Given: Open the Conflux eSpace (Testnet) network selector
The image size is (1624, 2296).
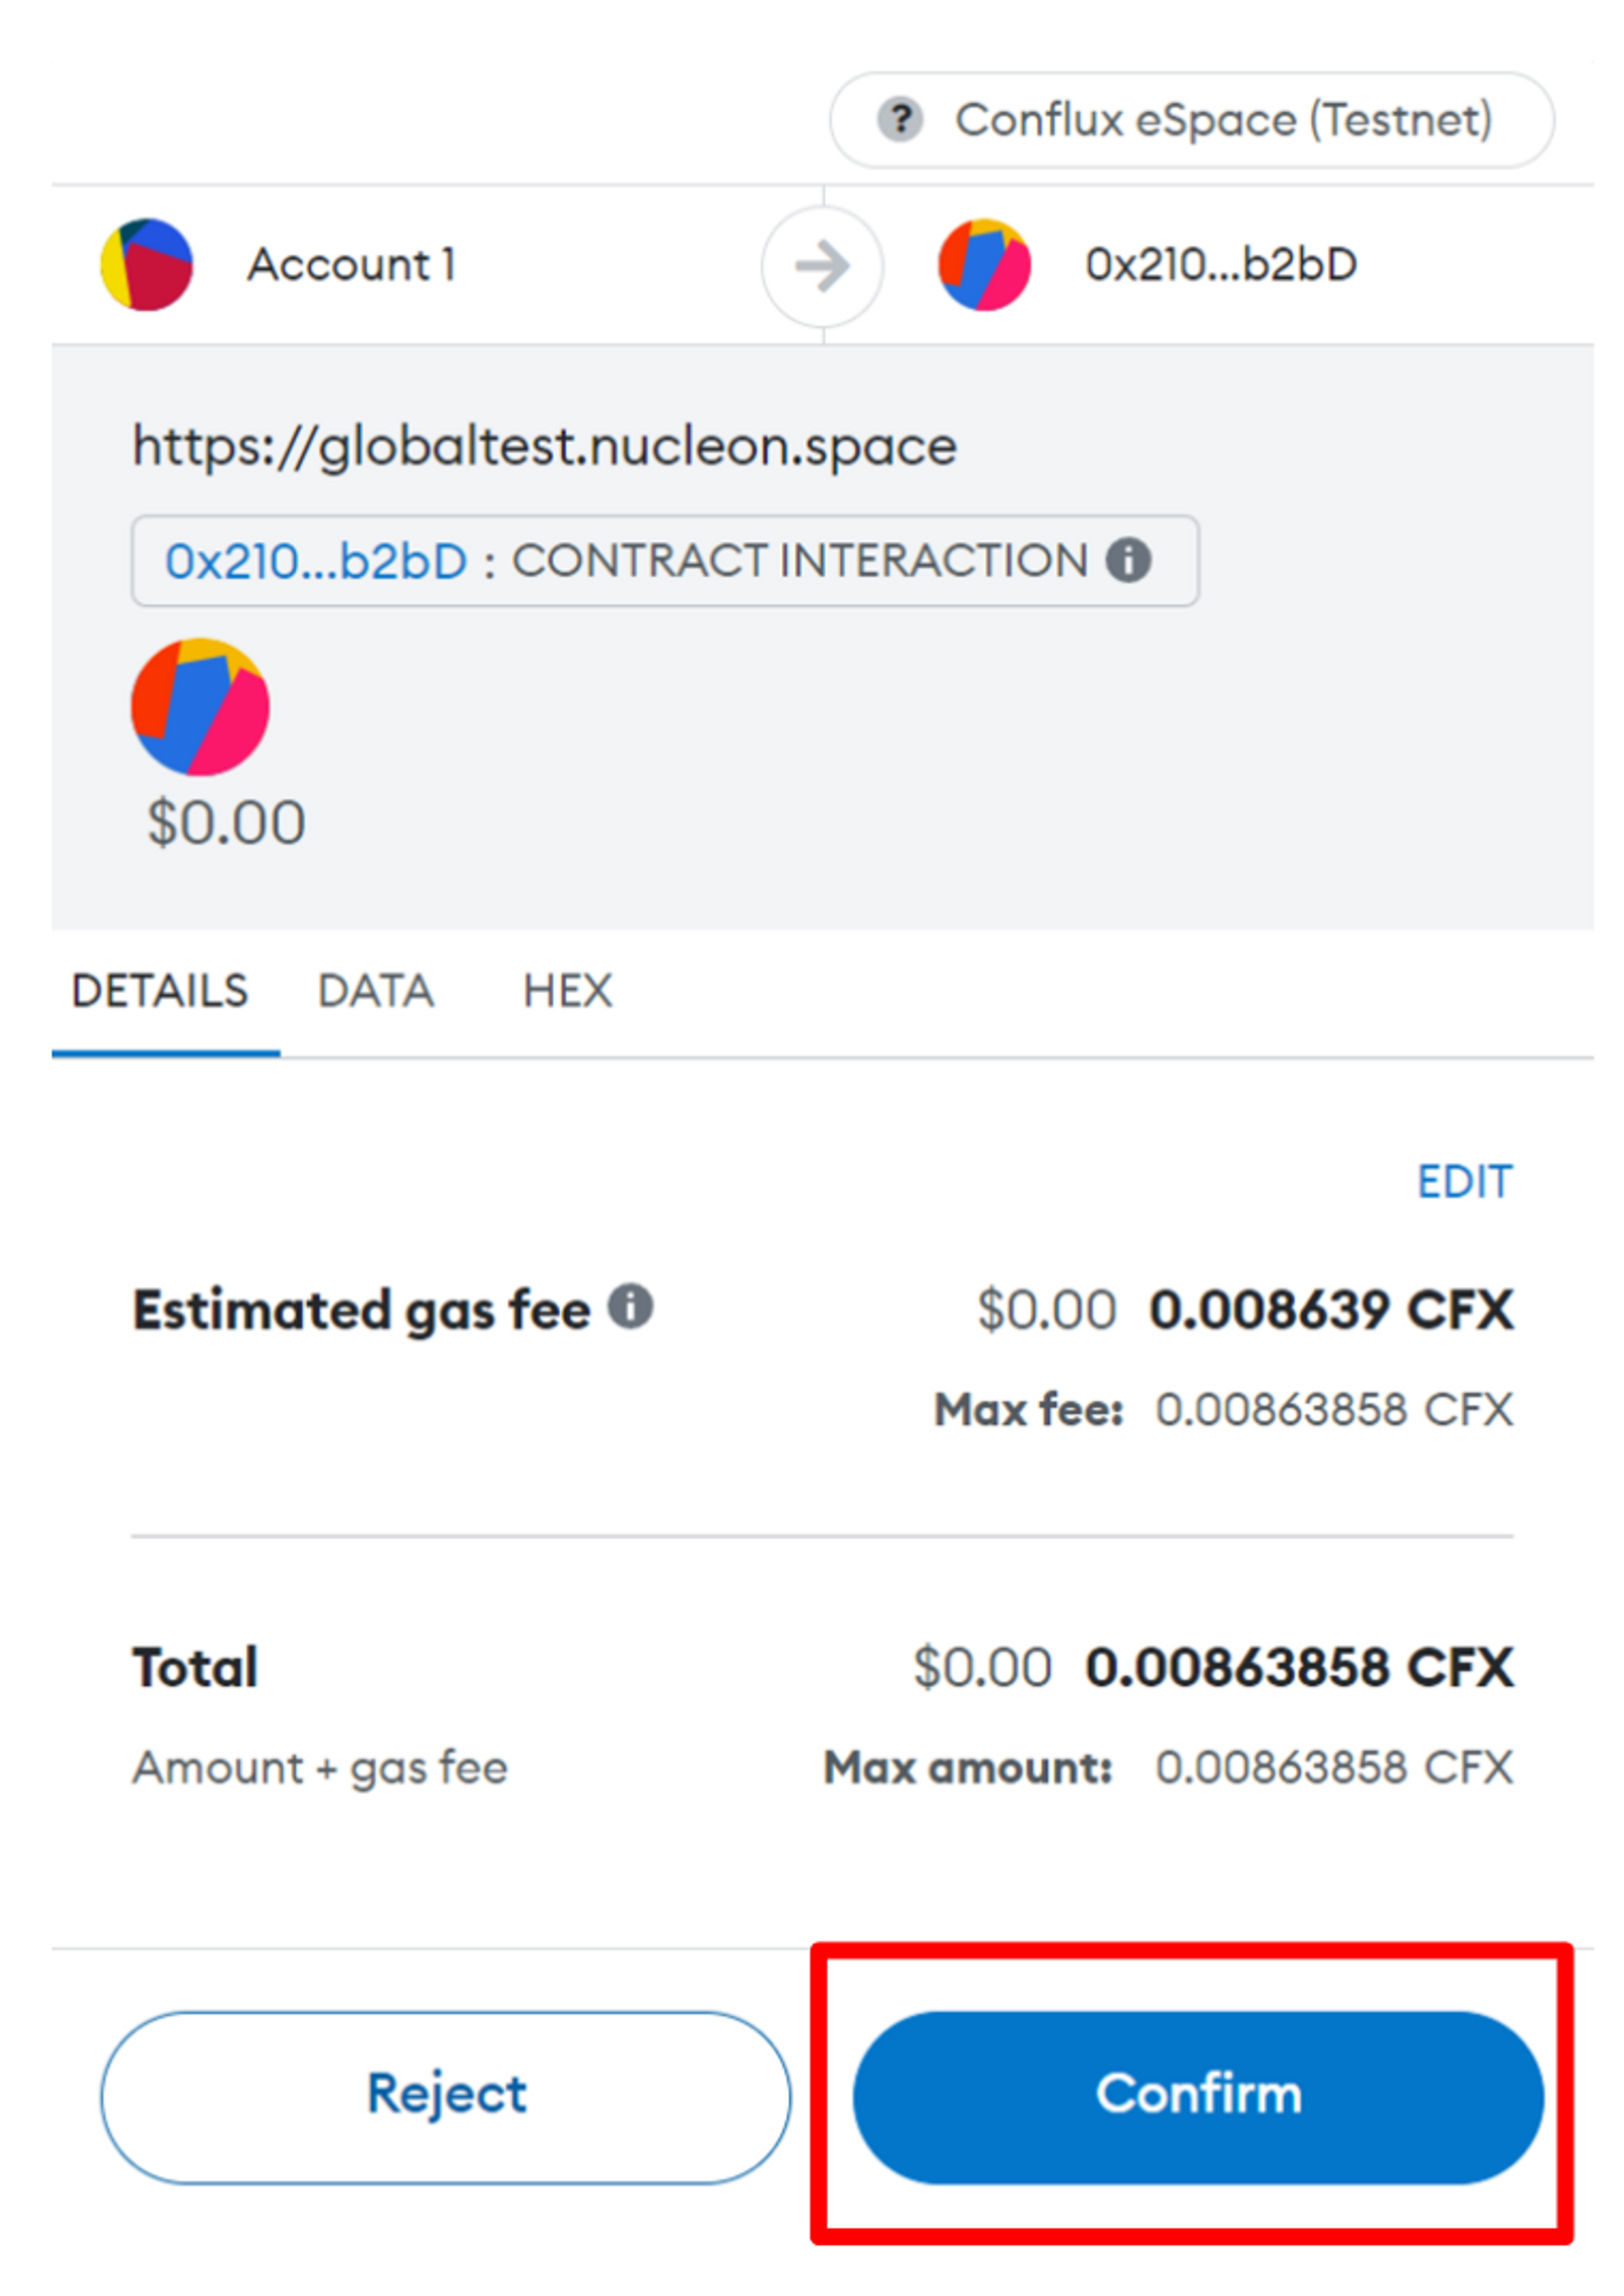Looking at the screenshot, I should [x=1190, y=120].
